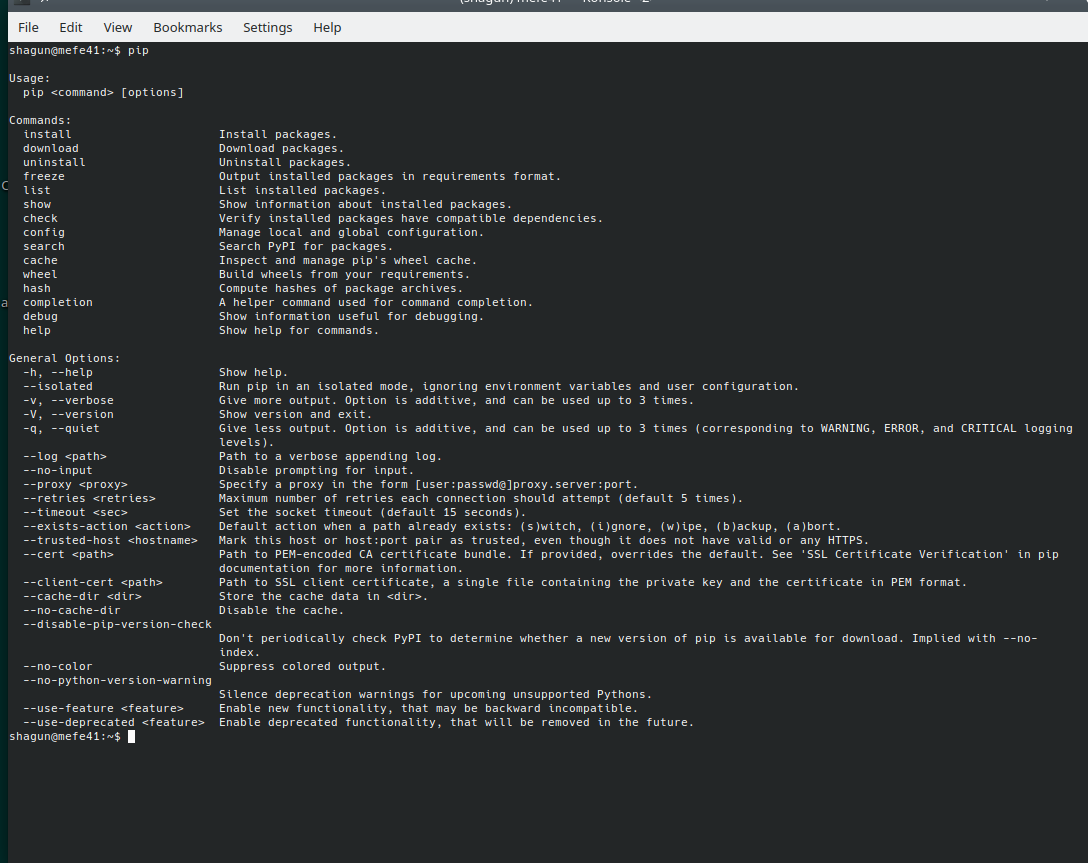Click the completion command entry
This screenshot has width=1088, height=863.
tap(57, 302)
